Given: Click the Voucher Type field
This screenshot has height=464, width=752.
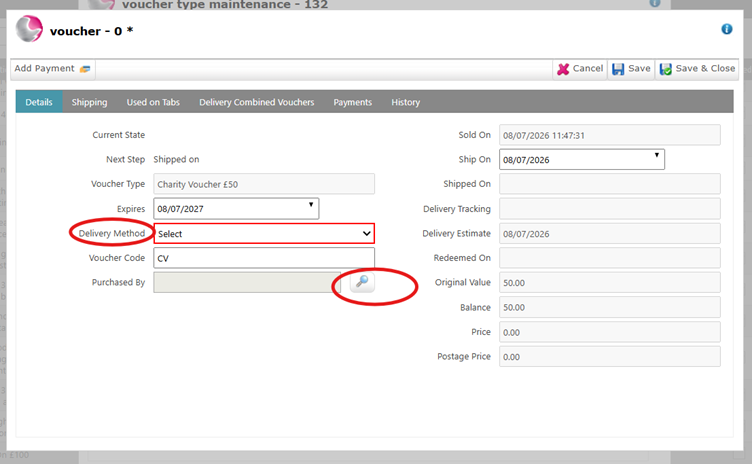Looking at the screenshot, I should [264, 184].
